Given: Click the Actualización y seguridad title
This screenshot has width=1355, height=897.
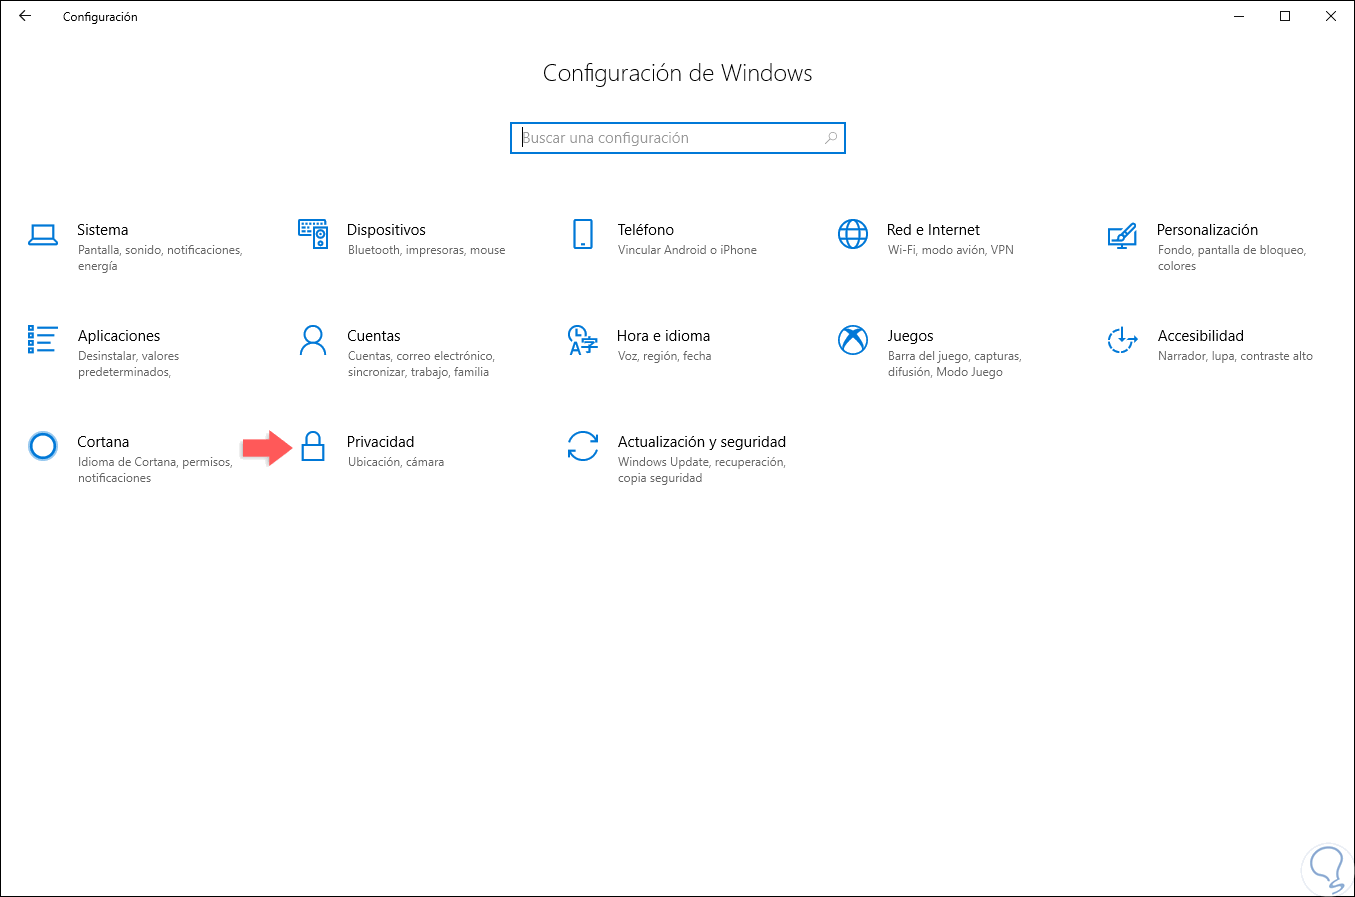Looking at the screenshot, I should coord(702,442).
